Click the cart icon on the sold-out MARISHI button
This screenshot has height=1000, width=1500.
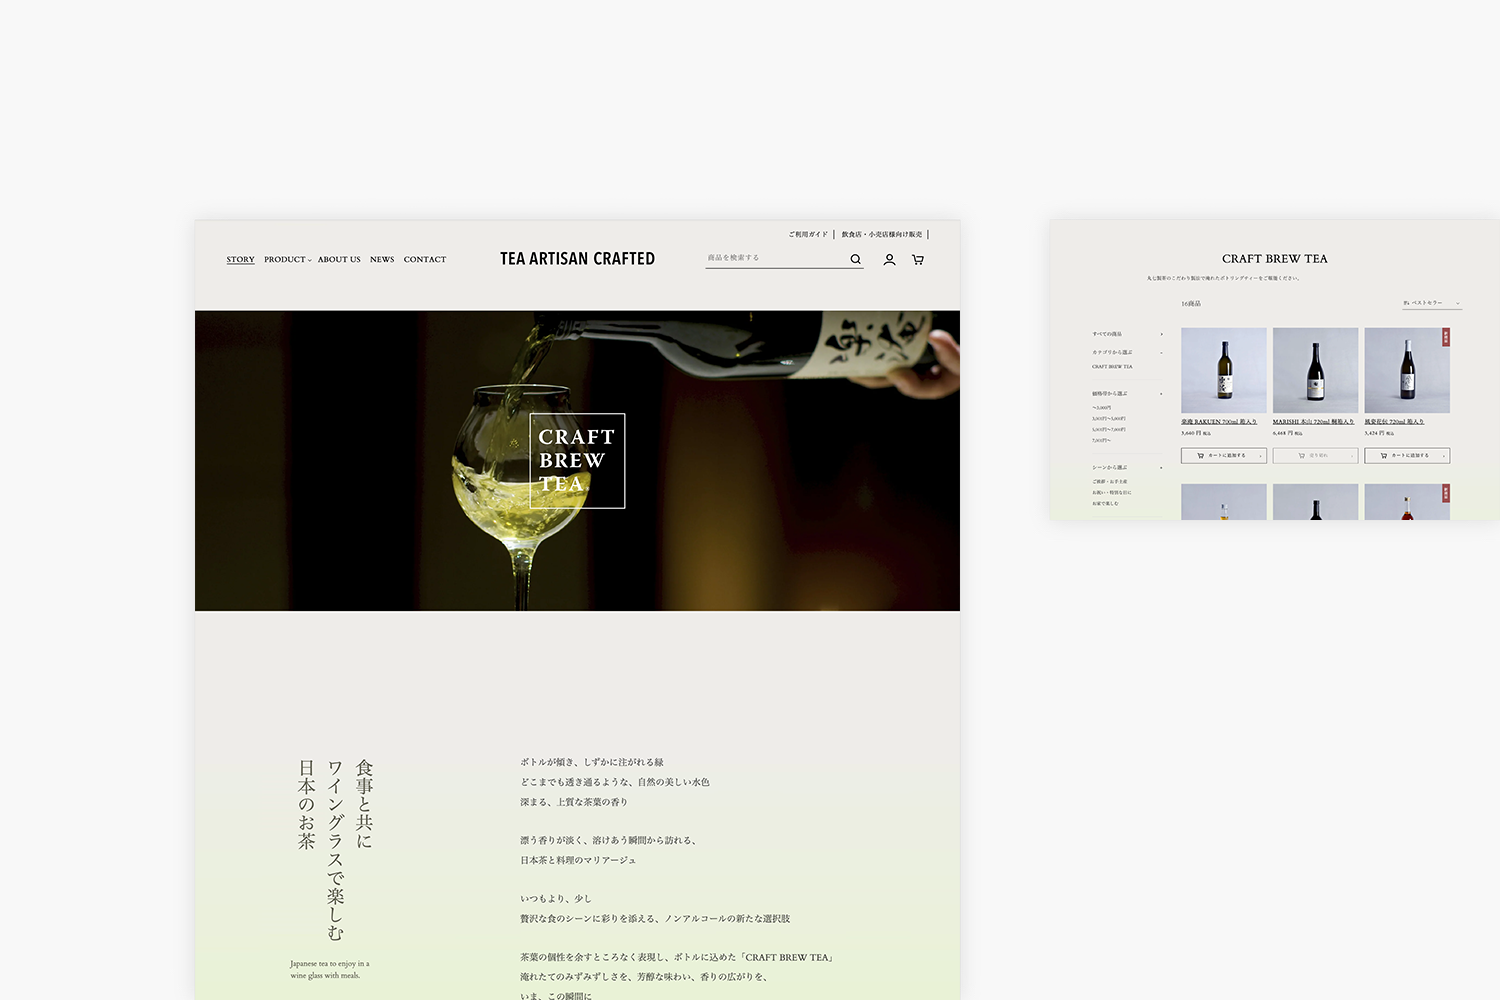1301,455
